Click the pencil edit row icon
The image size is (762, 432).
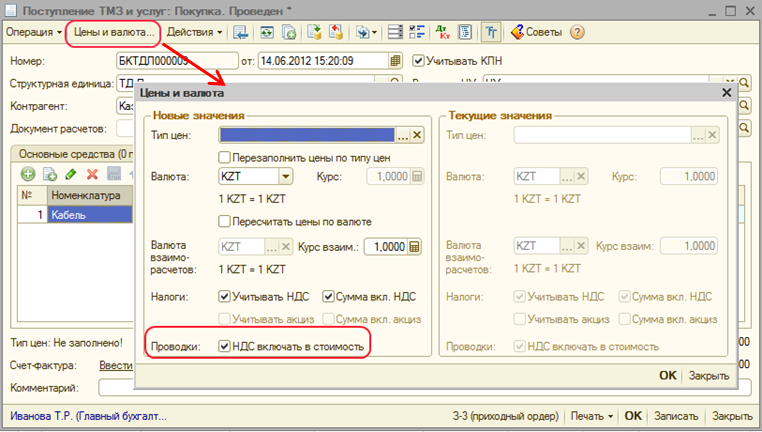pos(70,174)
